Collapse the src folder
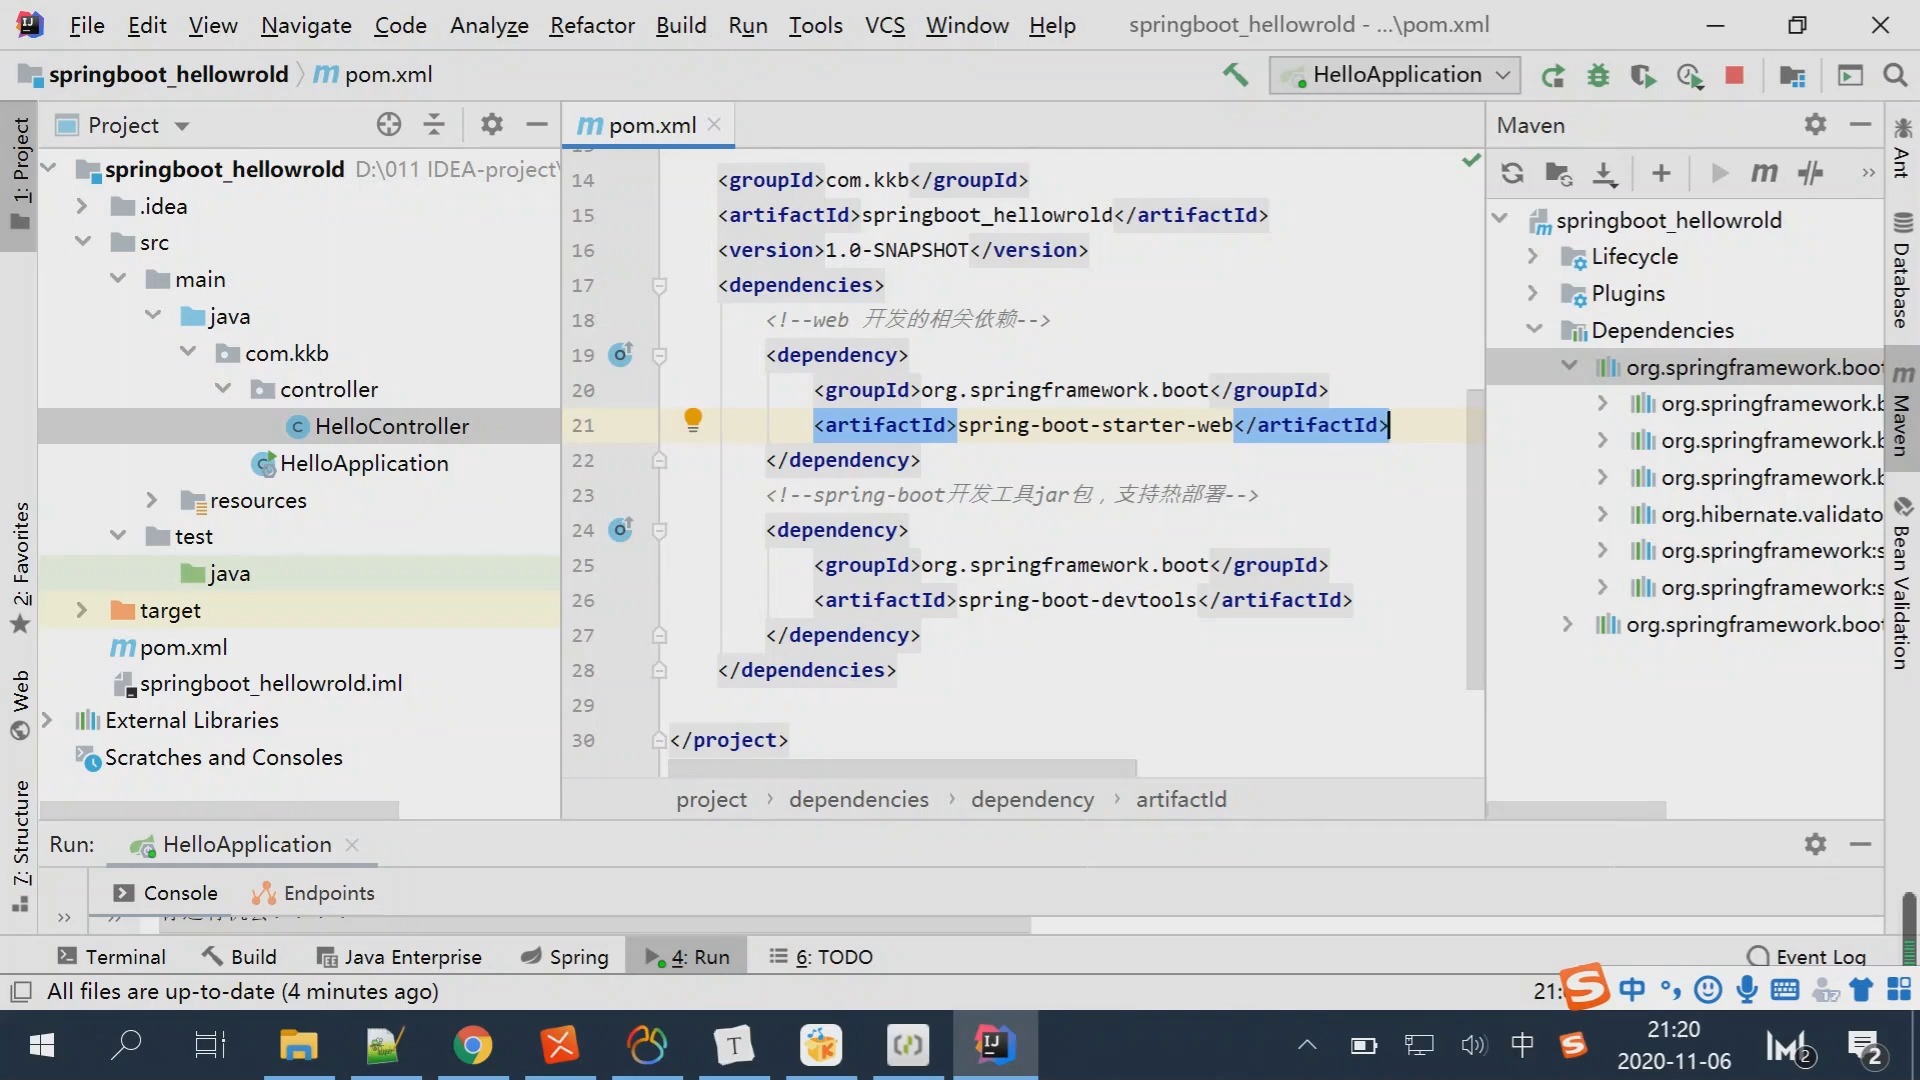1920x1080 pixels. (83, 242)
